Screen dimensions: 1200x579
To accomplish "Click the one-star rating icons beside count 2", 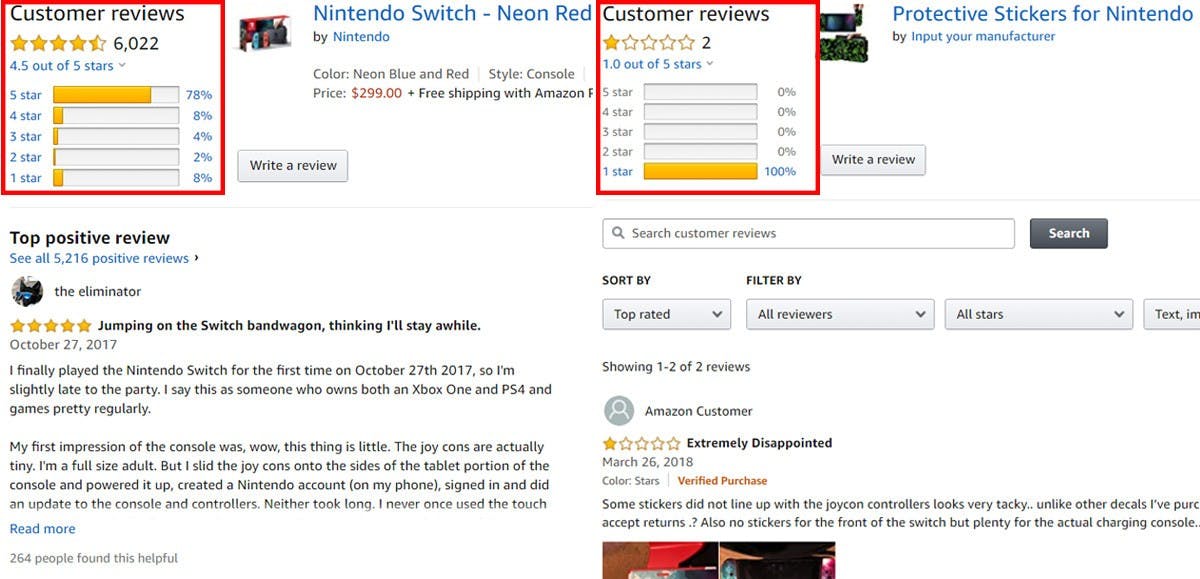I will [648, 43].
